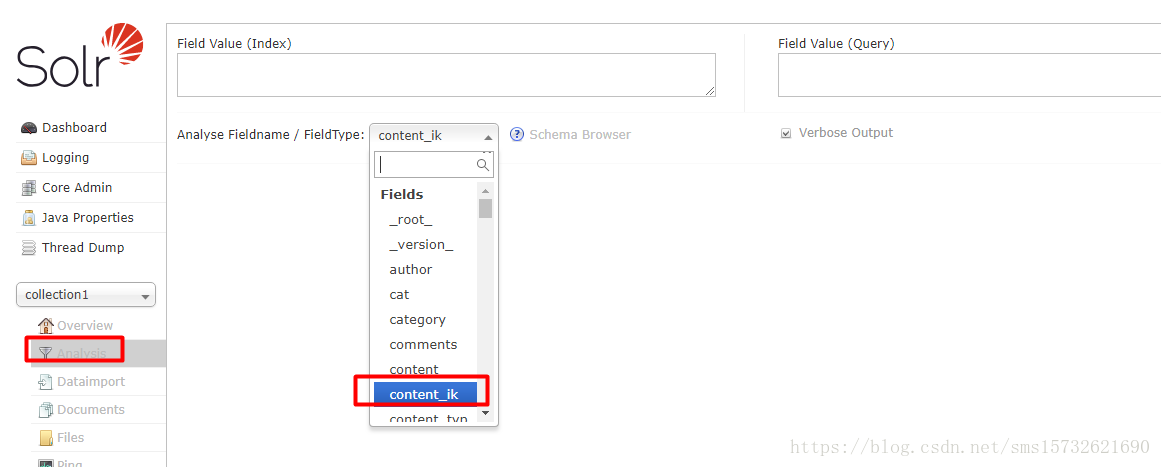Click the Core Admin server icon
Viewport: 1161px width, 467px height.
(29, 188)
